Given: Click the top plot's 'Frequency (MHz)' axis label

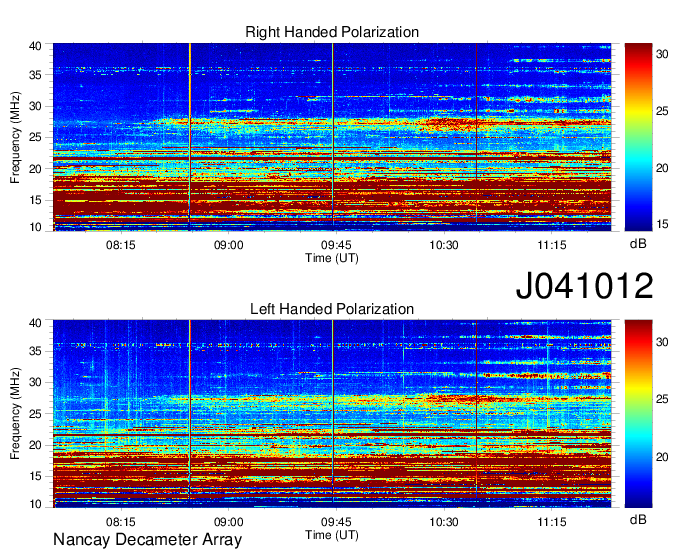Looking at the screenshot, I should [15, 137].
